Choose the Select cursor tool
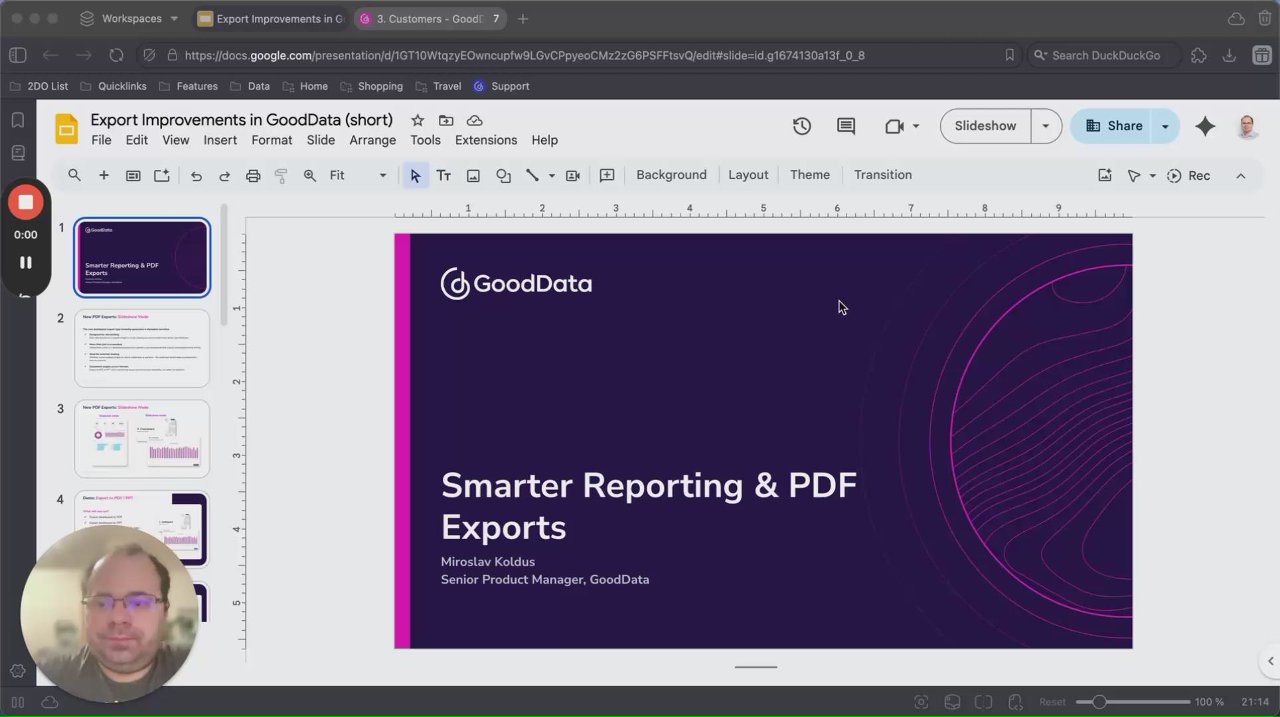The image size is (1280, 717). pos(415,175)
